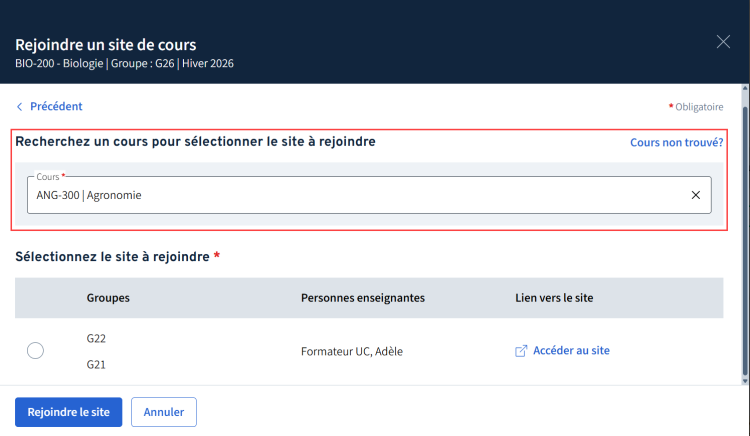Select the radio button for groups G22 and G21
Image resolution: width=750 pixels, height=436 pixels.
coord(35,351)
